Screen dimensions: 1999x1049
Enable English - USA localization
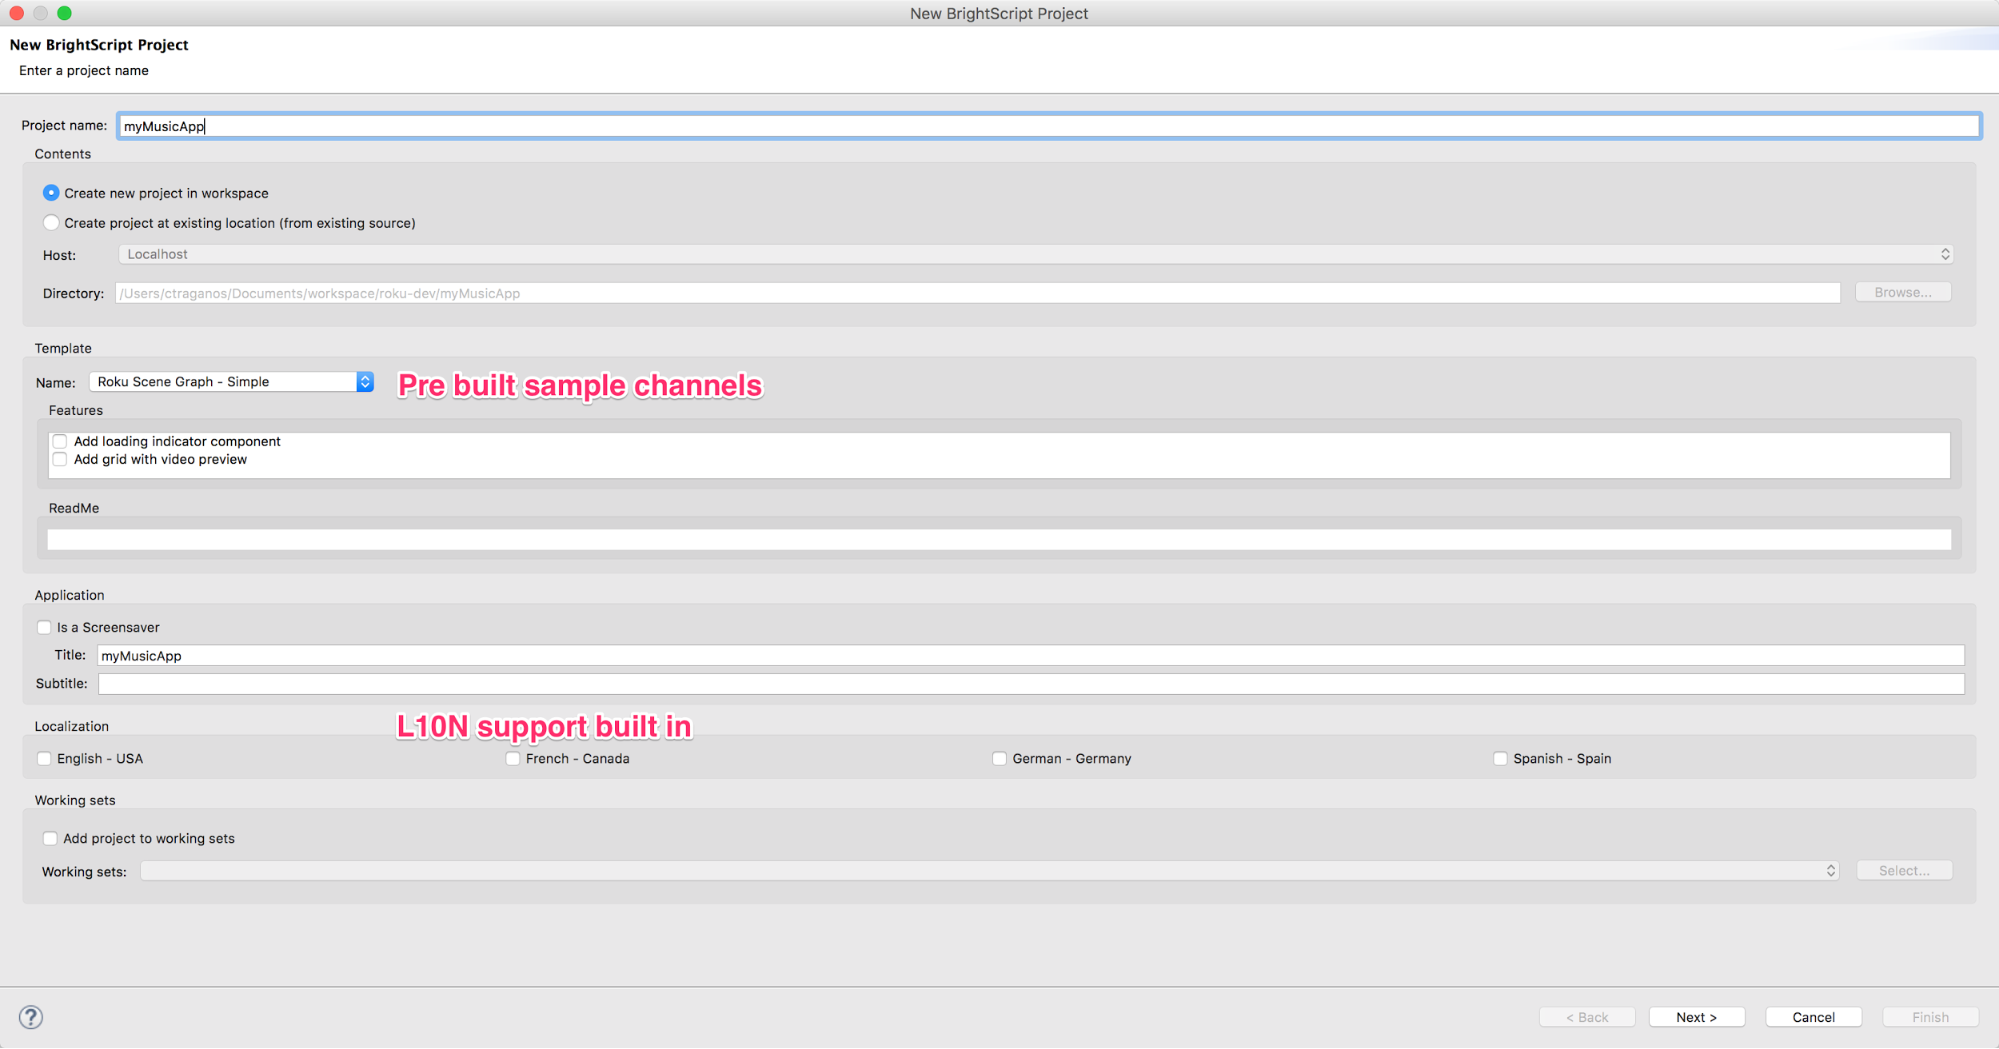tap(44, 758)
